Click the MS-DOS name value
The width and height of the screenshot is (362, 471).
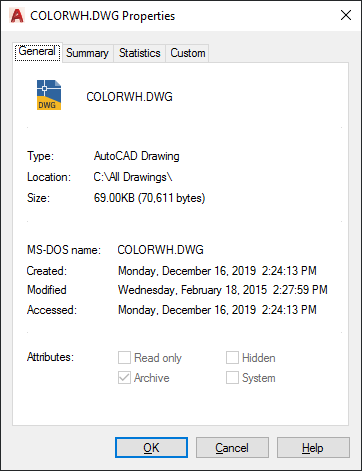[160, 250]
